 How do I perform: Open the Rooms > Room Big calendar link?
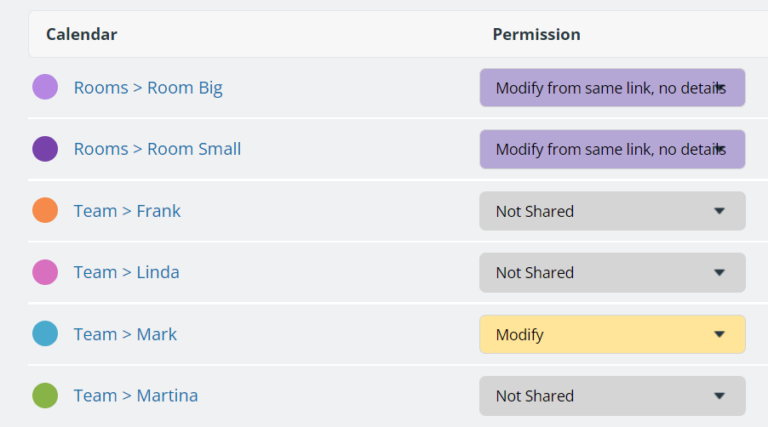[148, 88]
